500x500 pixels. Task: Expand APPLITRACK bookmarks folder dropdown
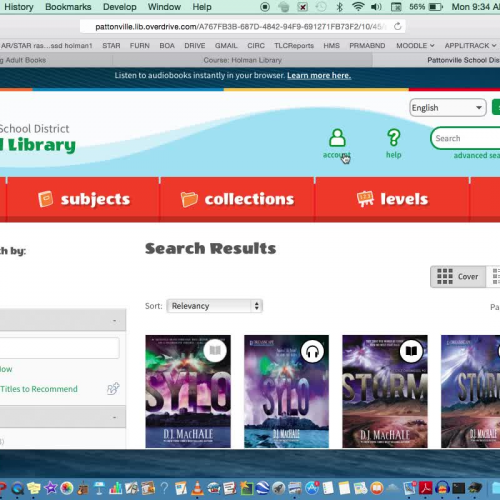point(470,46)
